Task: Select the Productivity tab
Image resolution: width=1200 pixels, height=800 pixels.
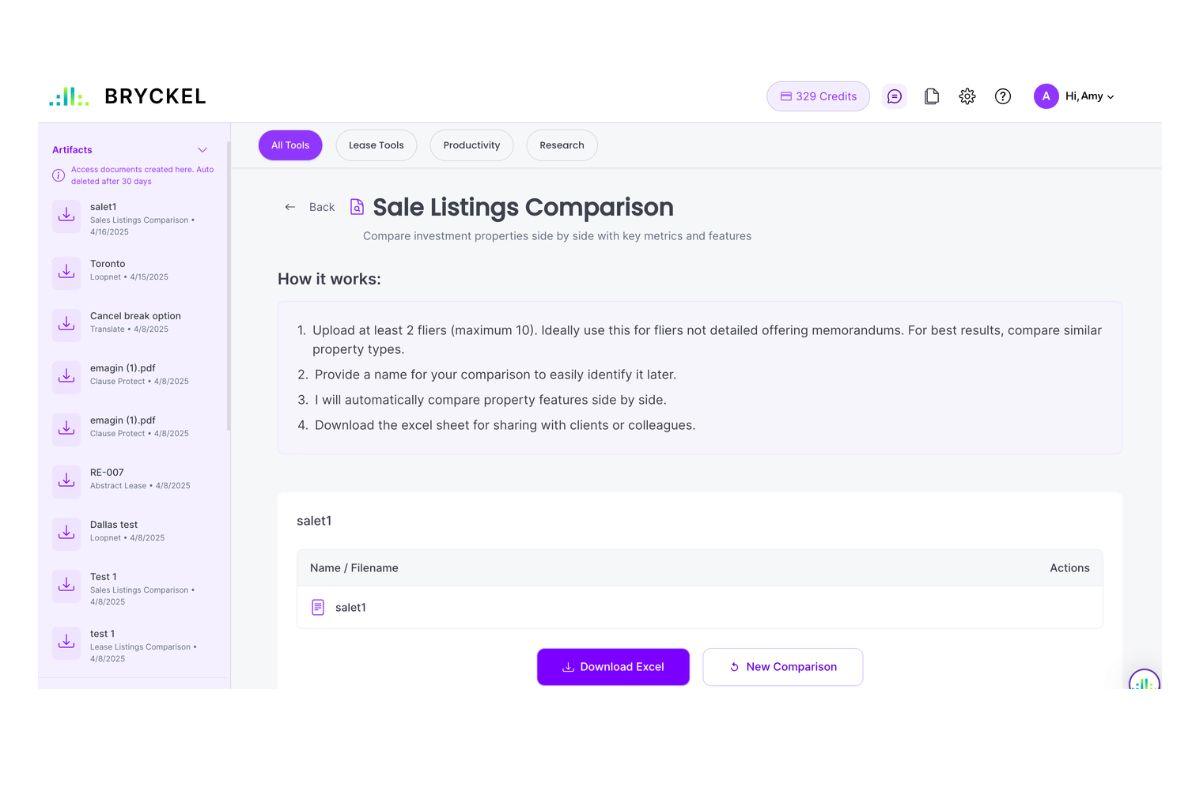Action: tap(471, 145)
